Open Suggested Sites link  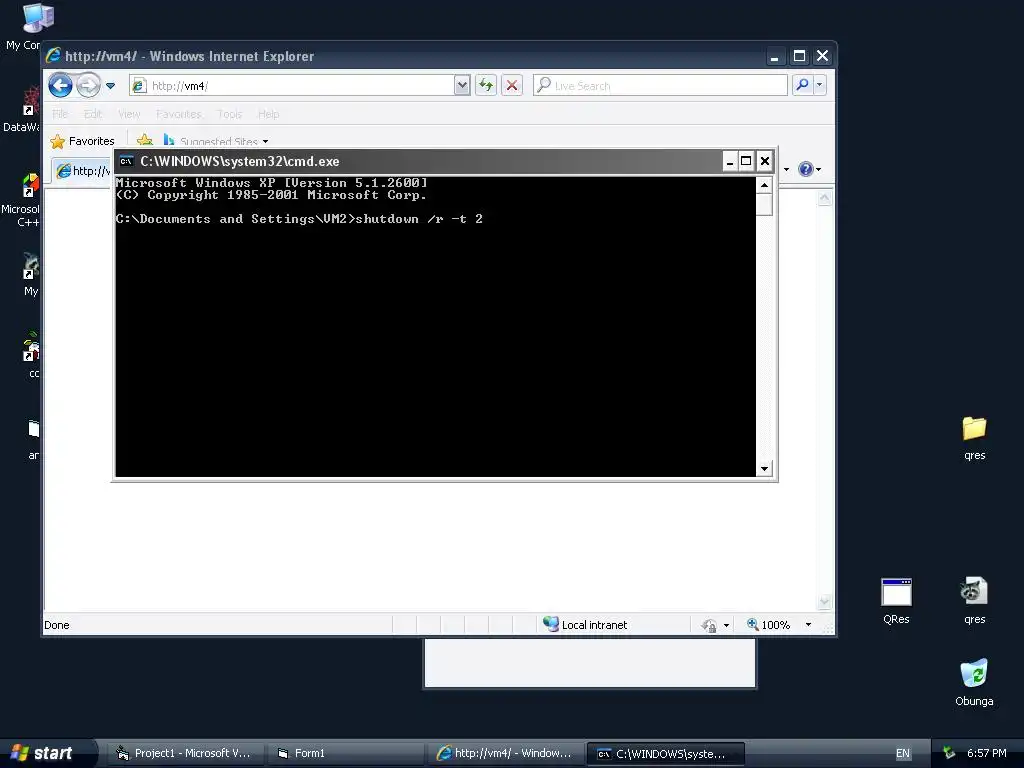[216, 140]
